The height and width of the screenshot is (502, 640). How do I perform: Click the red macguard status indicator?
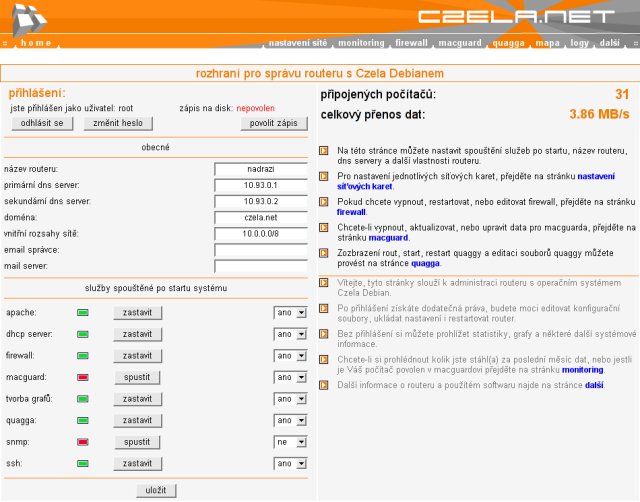coord(83,377)
